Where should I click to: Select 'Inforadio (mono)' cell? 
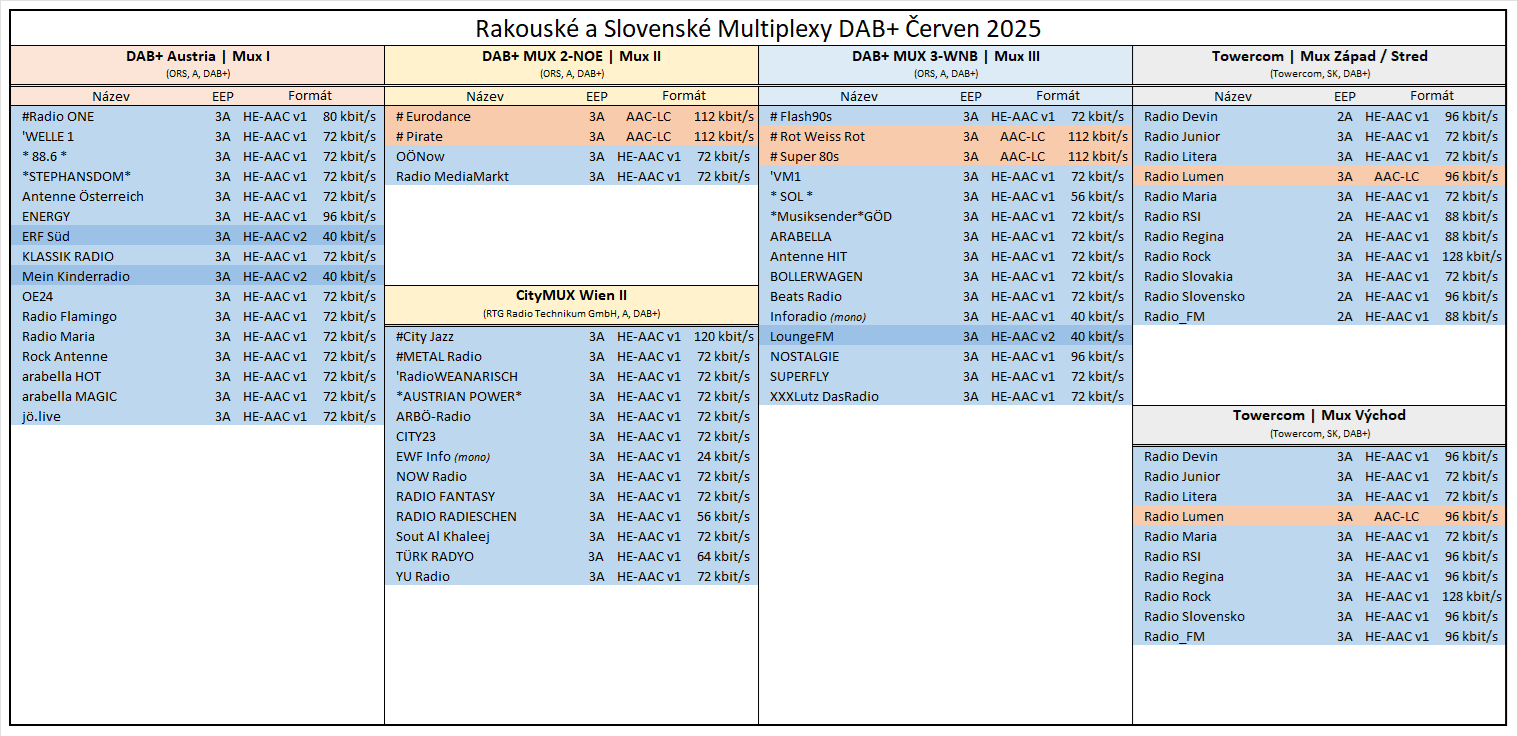point(818,316)
